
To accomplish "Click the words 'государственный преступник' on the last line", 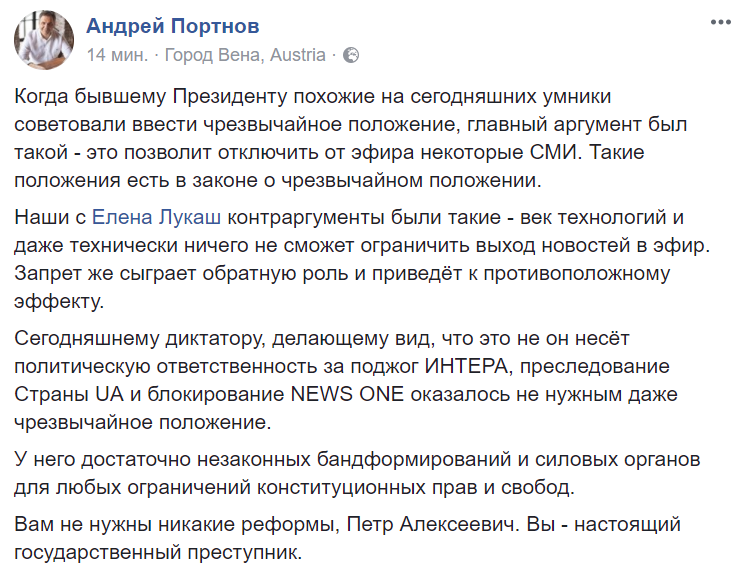I will pyautogui.click(x=157, y=551).
